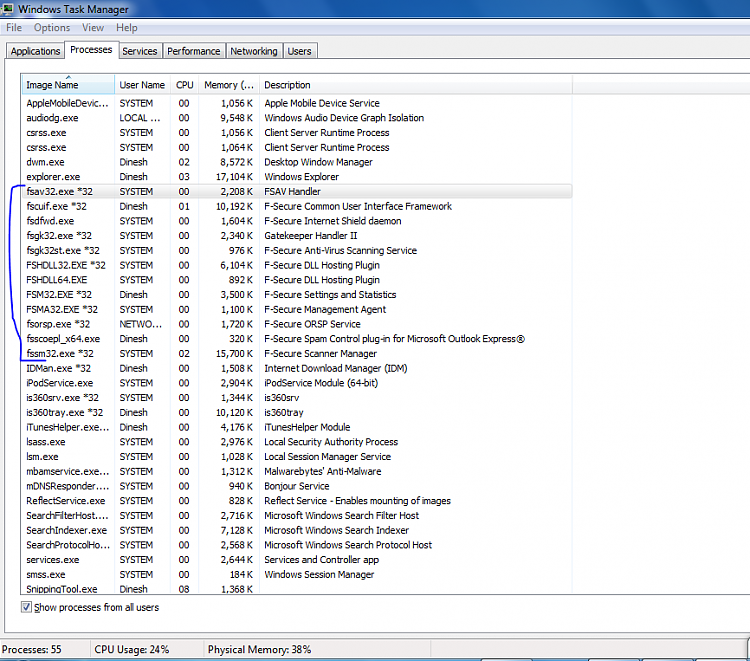Click the 17,104 K memory value
Viewport: 750px width, 661px height.
pyautogui.click(x=234, y=177)
